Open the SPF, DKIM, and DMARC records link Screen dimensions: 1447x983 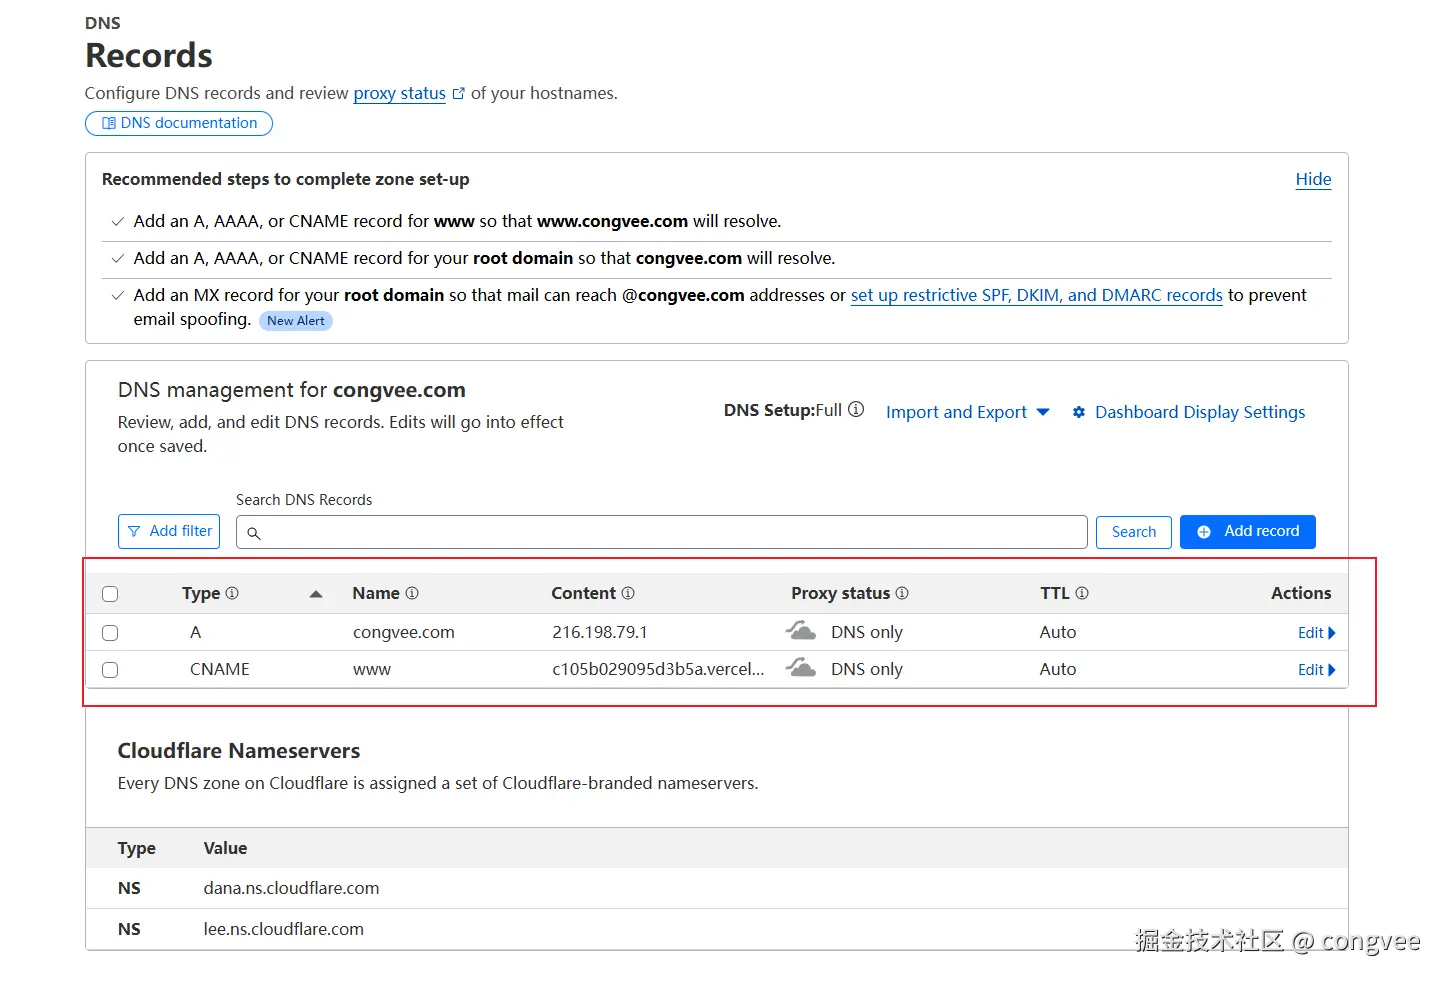coord(1036,295)
